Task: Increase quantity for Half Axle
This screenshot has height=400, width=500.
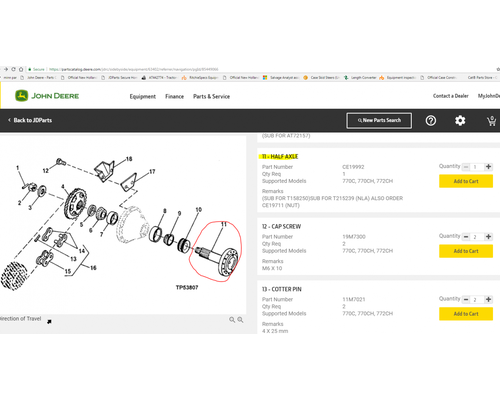Action: coord(488,167)
